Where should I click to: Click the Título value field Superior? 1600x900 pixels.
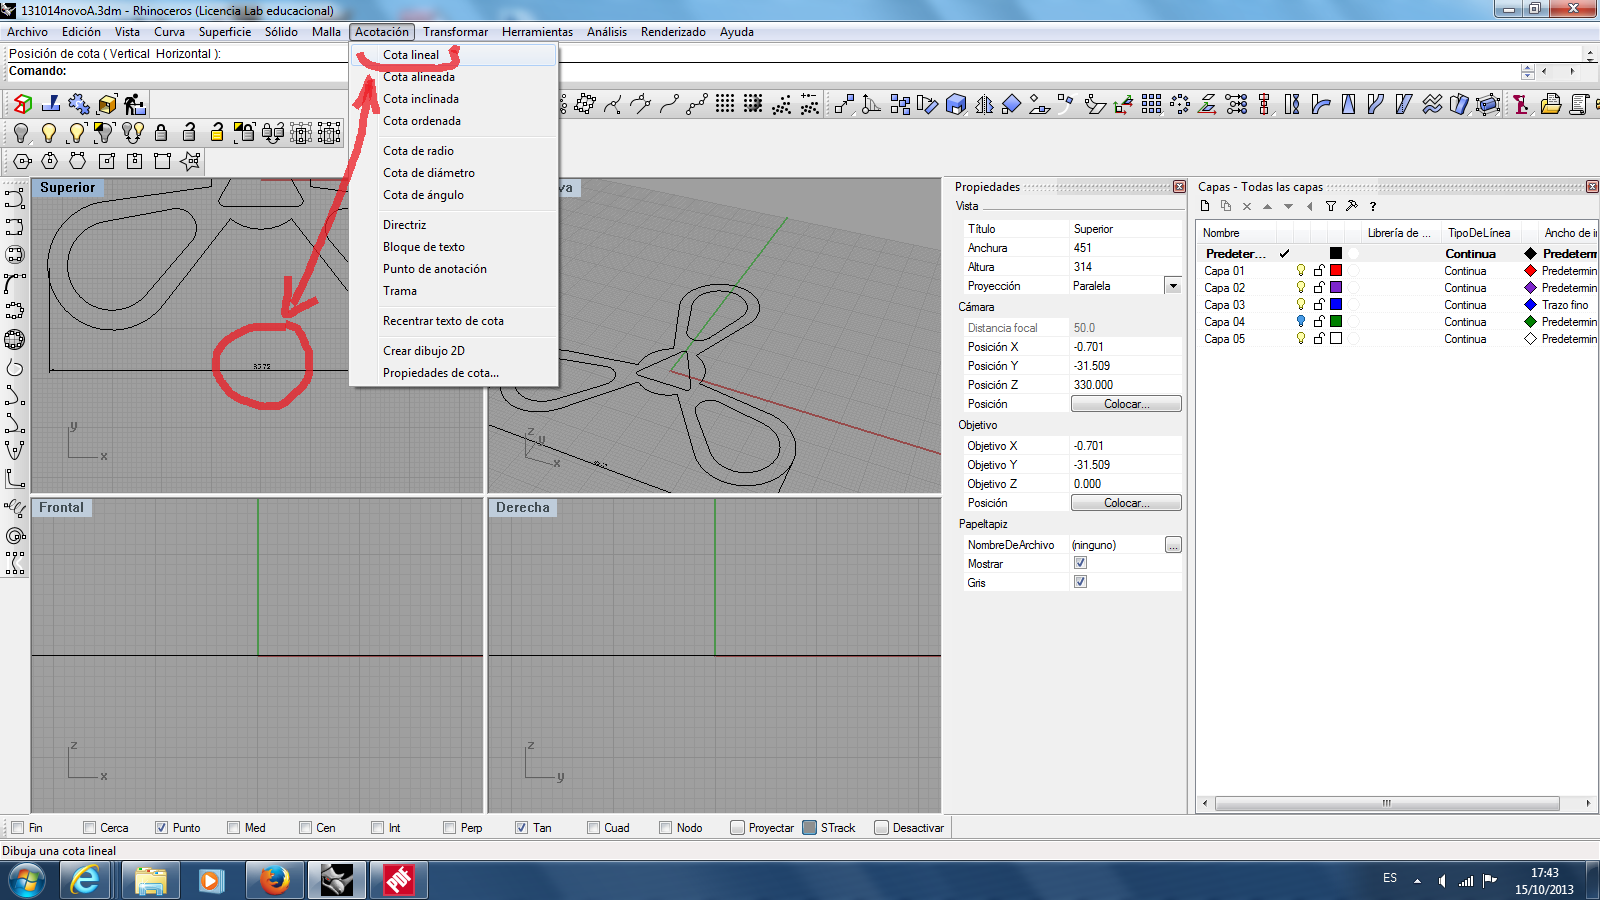(x=1125, y=229)
